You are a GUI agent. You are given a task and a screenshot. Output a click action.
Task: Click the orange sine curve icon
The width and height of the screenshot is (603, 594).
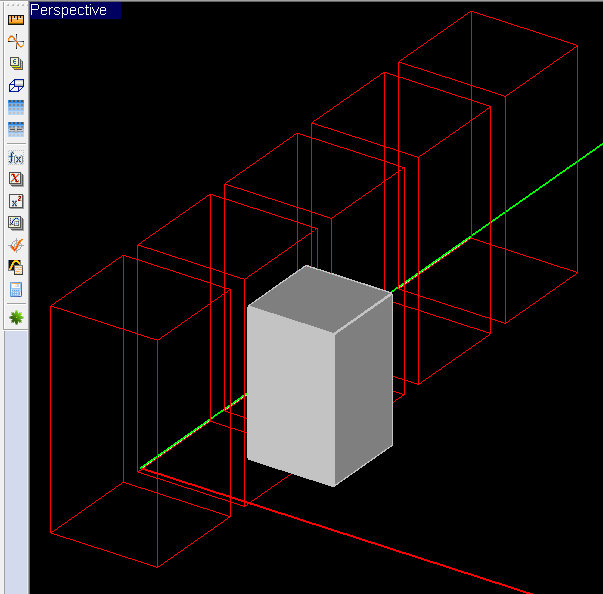tap(16, 40)
